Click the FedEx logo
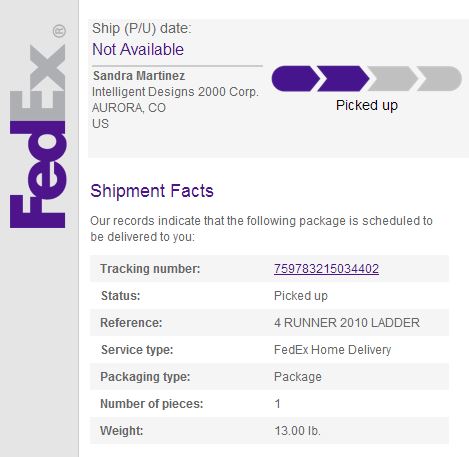Viewport: 469px width, 457px height. [x=37, y=126]
